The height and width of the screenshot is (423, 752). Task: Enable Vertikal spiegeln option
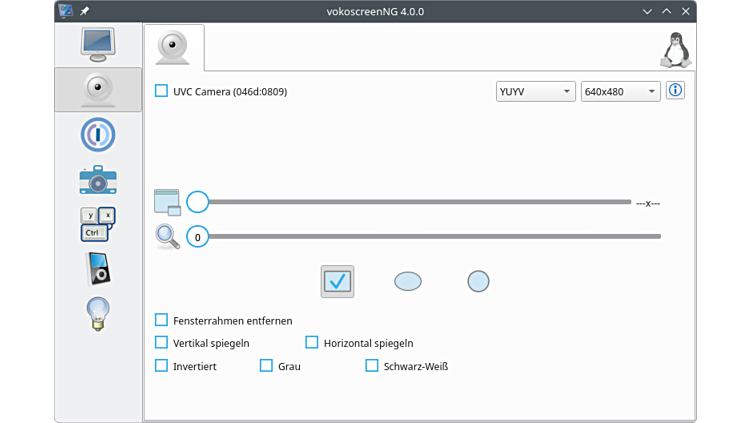click(162, 342)
